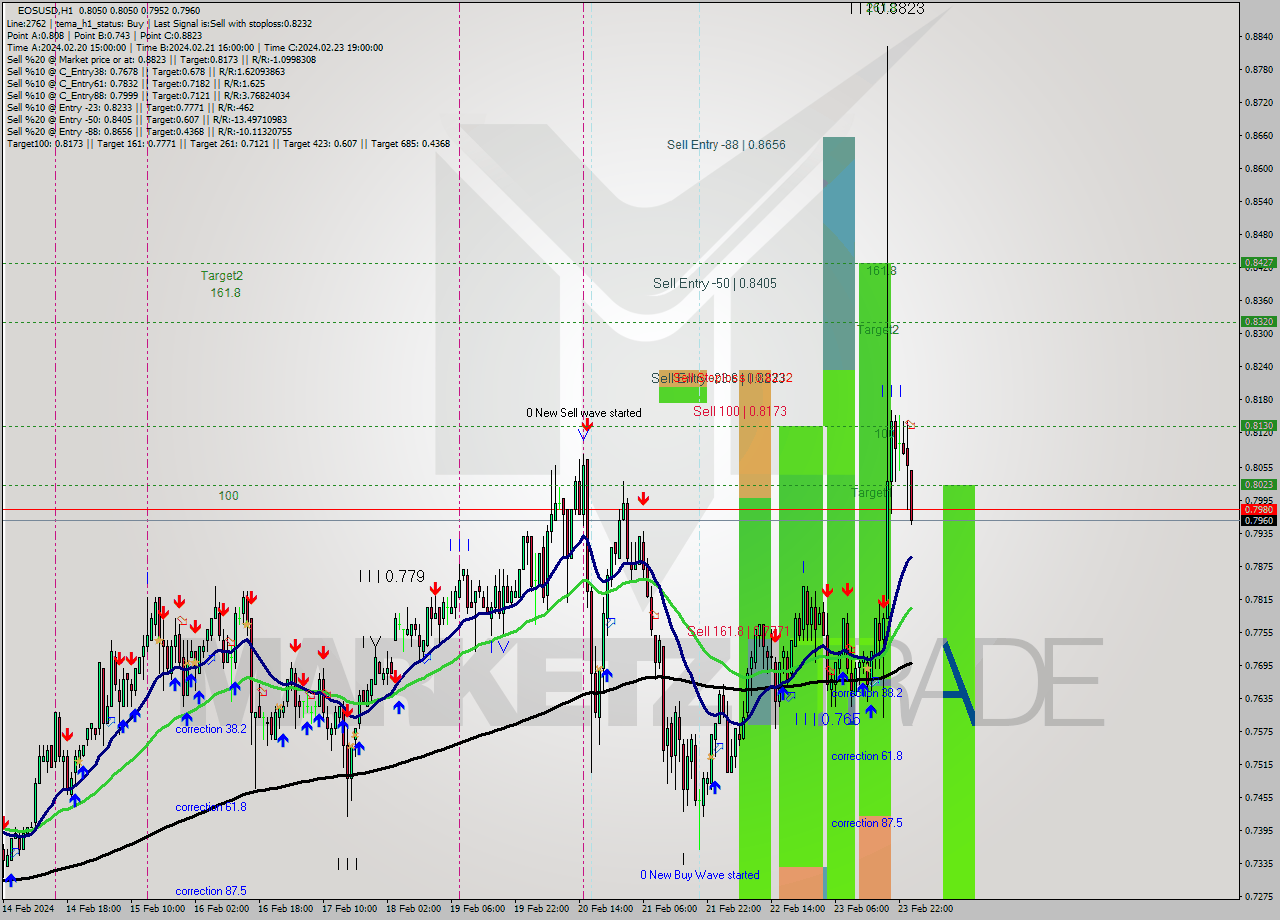This screenshot has width=1280, height=920.
Task: Click the '0 New Sell wave started' label
Action: pyautogui.click(x=584, y=413)
